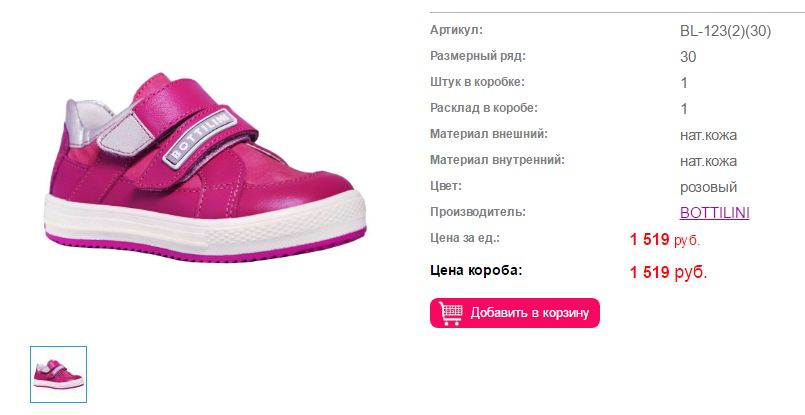The height and width of the screenshot is (415, 805).
Task: Click the bold 'Цена короба:' label
Action: (x=476, y=270)
